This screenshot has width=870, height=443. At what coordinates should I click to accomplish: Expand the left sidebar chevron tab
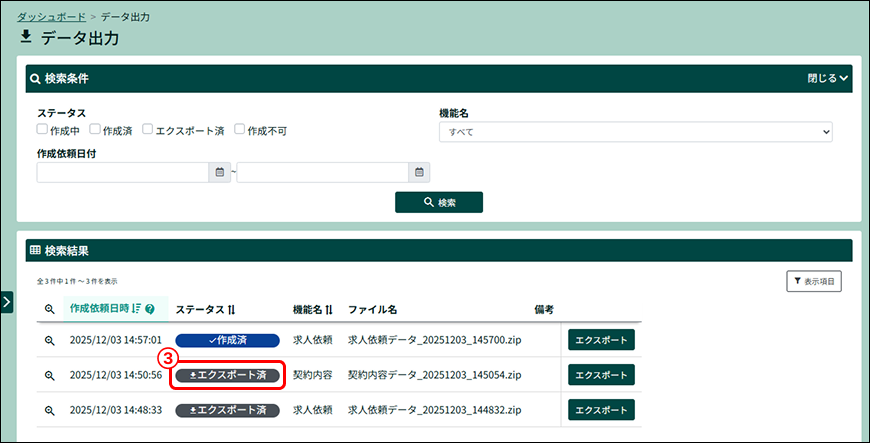7,302
